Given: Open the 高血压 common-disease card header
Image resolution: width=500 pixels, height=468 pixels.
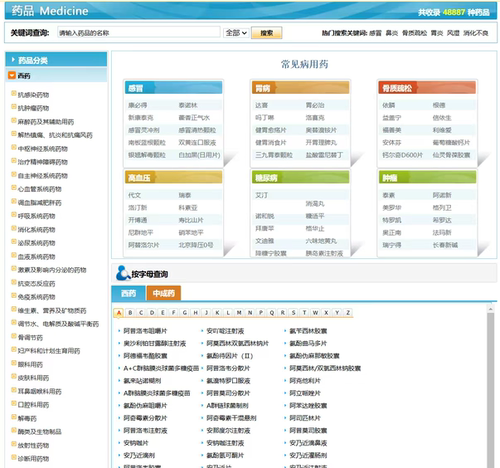Looking at the screenshot, I should tap(173, 178).
